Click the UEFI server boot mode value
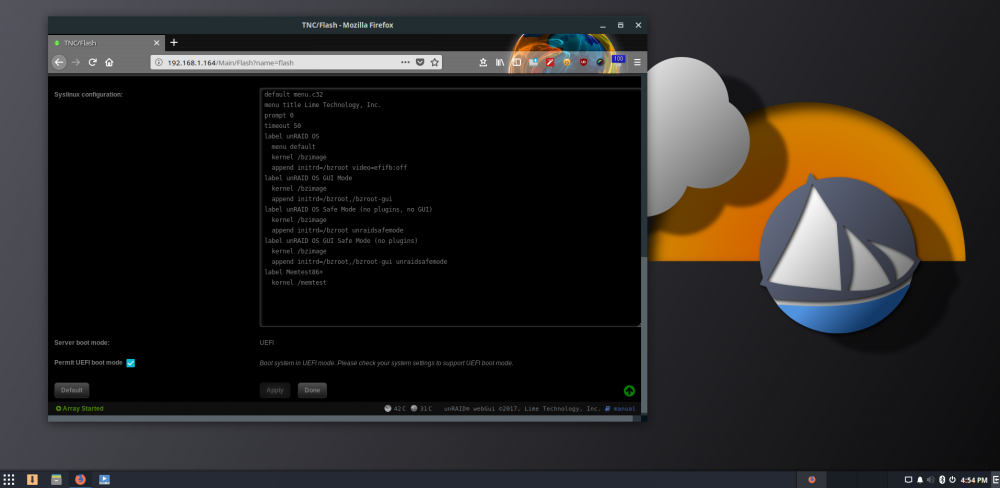Image resolution: width=1000 pixels, height=488 pixels. 267,343
